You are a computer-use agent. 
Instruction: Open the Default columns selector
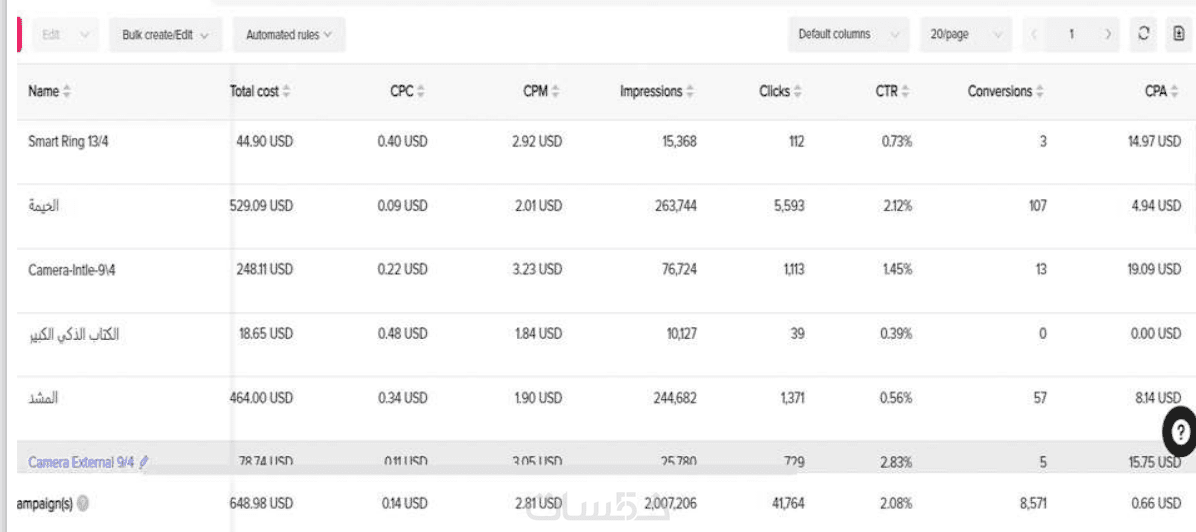tap(848, 35)
